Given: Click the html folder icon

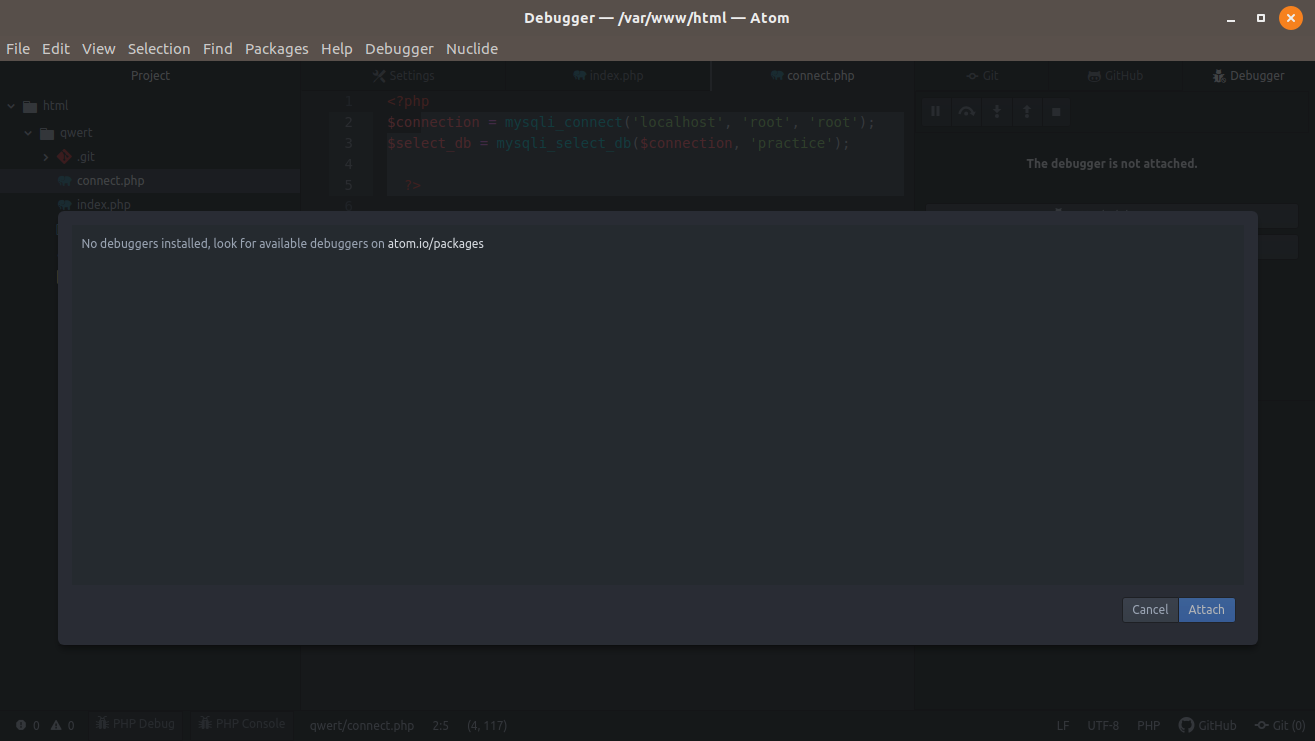Looking at the screenshot, I should pos(30,106).
